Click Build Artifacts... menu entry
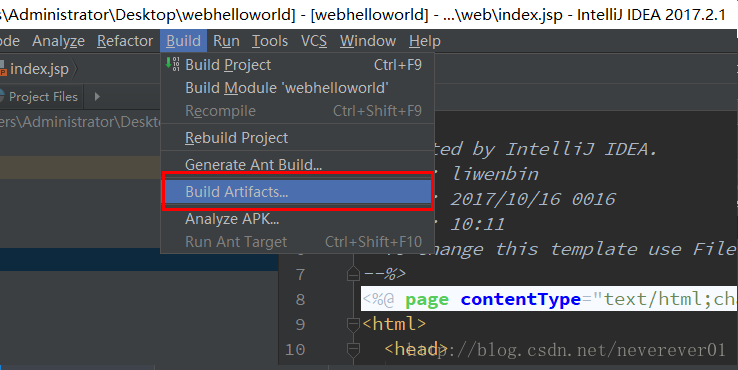 click(x=297, y=192)
